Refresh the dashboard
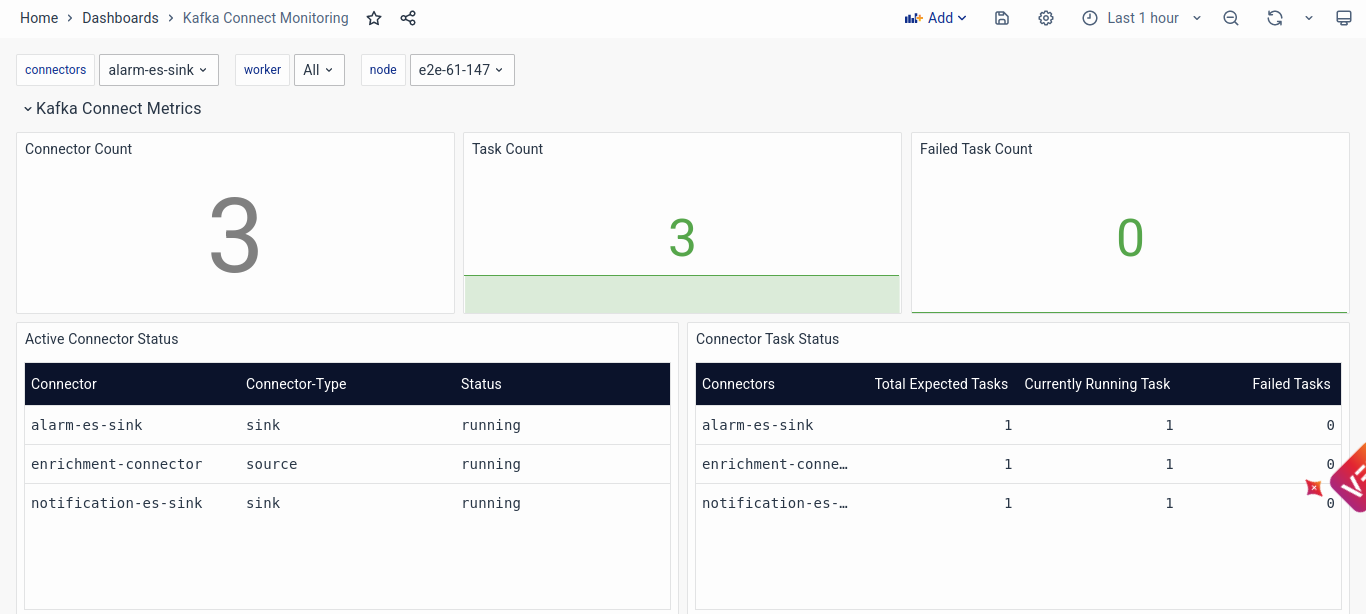The height and width of the screenshot is (614, 1366). (1275, 18)
